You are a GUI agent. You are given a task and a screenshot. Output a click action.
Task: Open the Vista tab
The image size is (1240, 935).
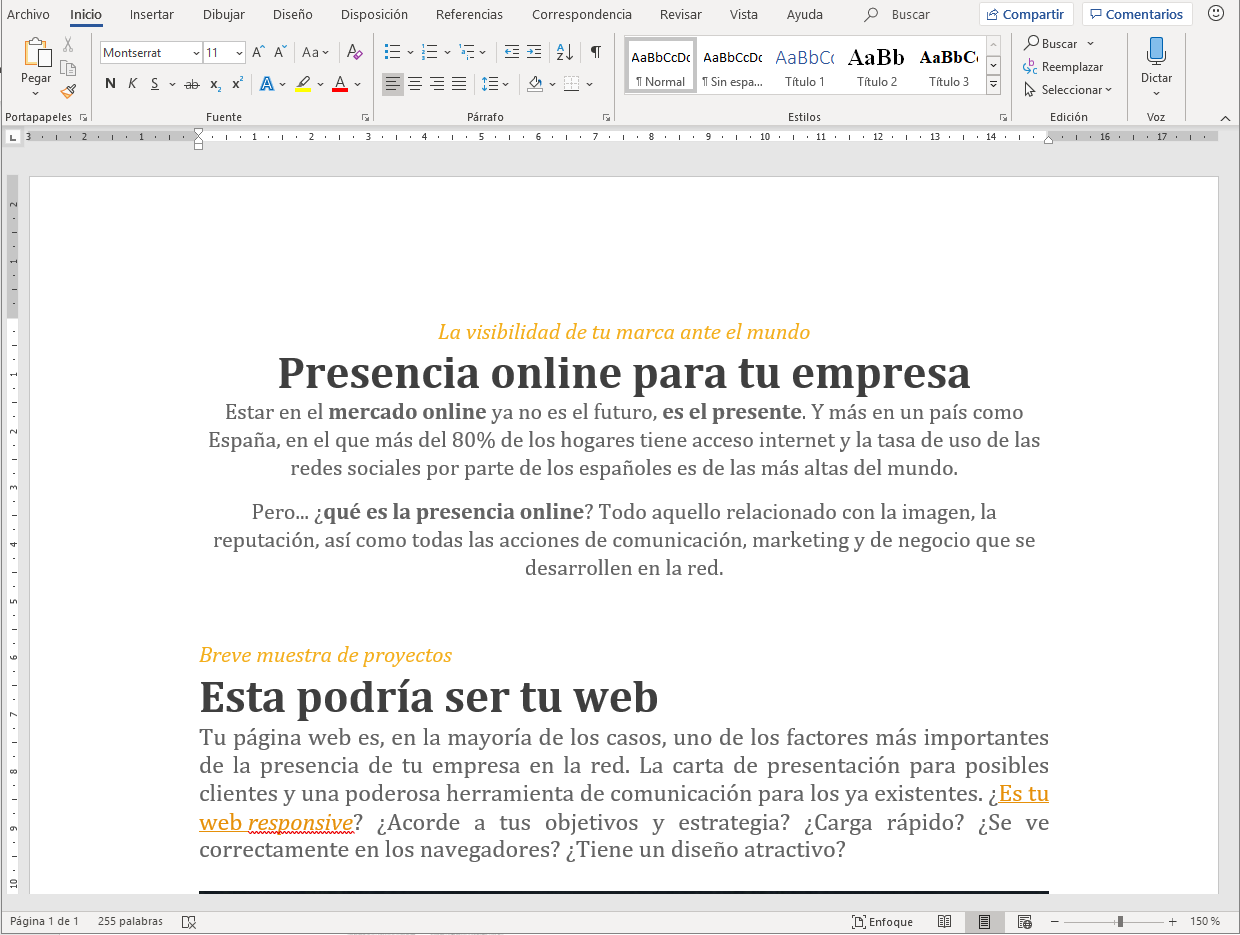(x=744, y=14)
